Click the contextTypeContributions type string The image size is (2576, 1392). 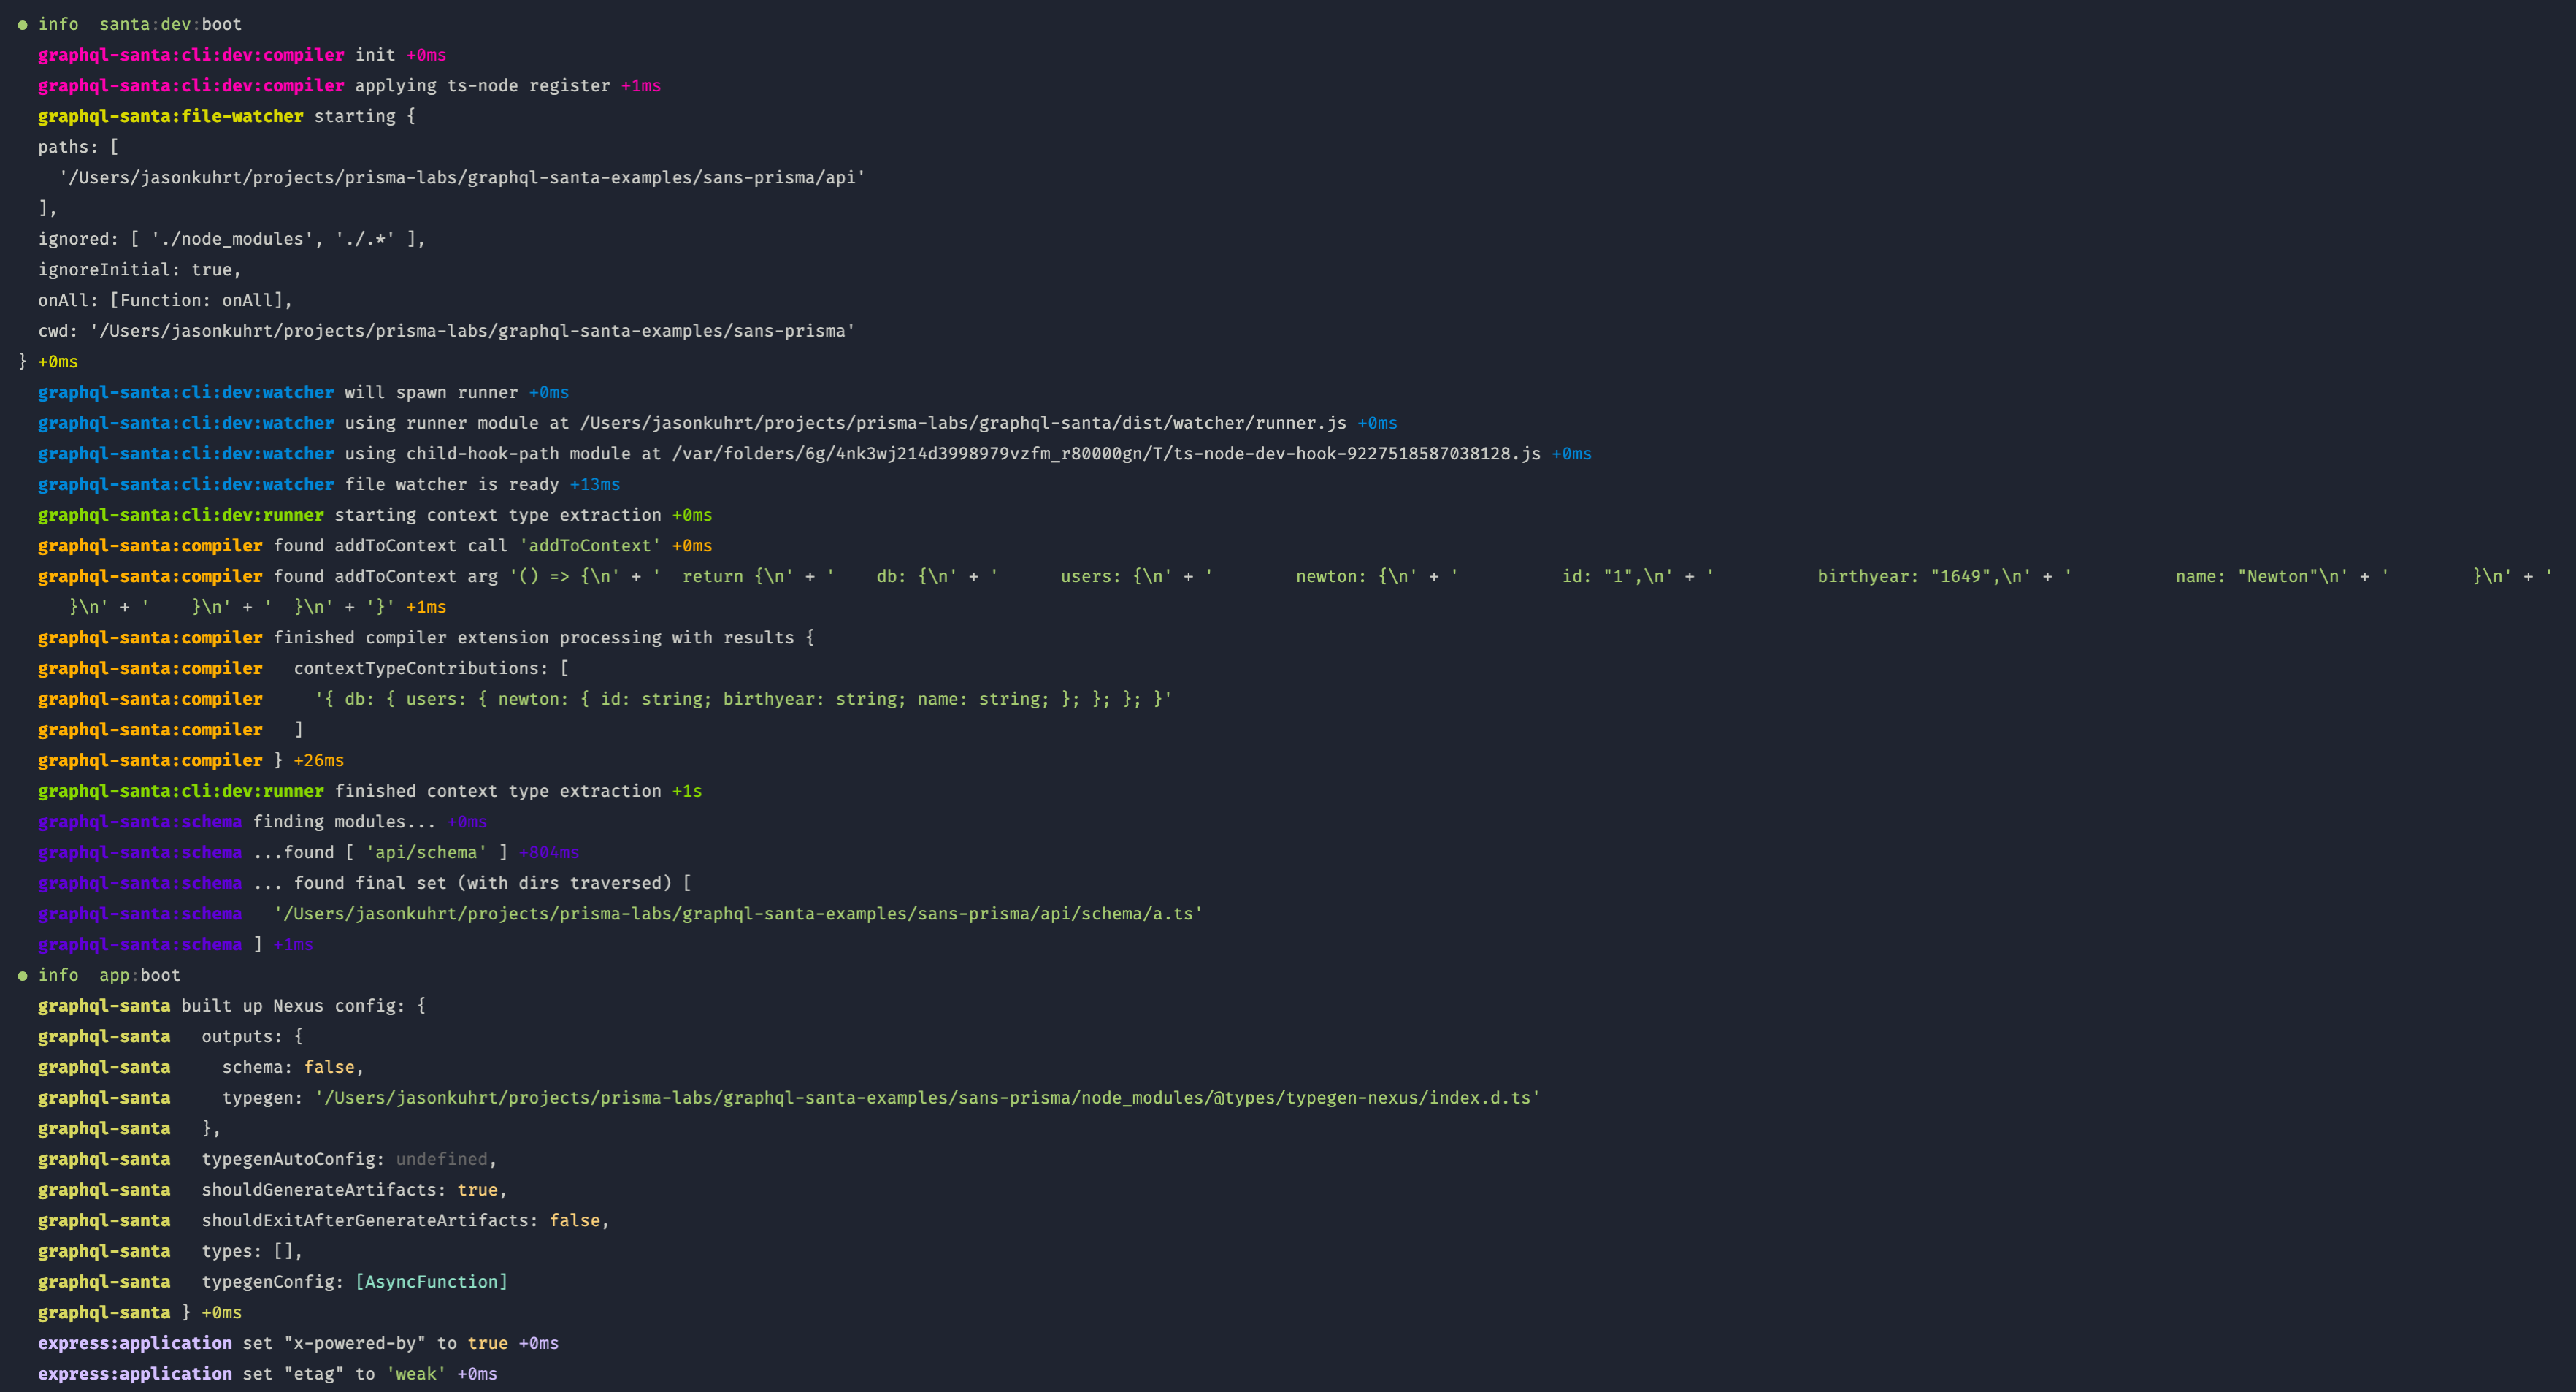point(743,699)
